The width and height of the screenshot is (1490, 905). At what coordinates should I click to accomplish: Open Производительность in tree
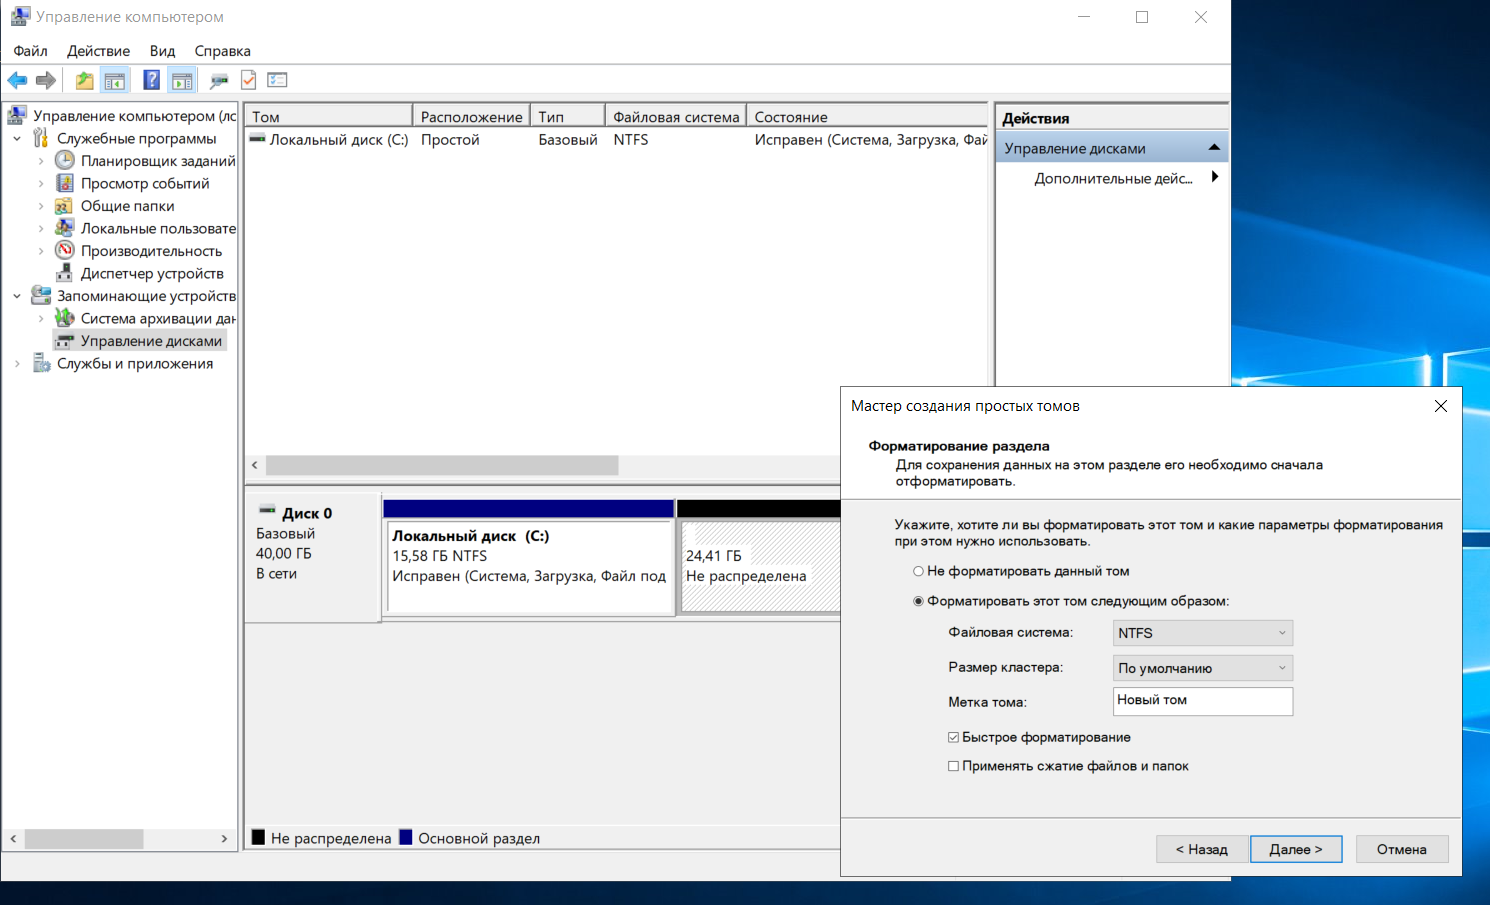pyautogui.click(x=151, y=251)
